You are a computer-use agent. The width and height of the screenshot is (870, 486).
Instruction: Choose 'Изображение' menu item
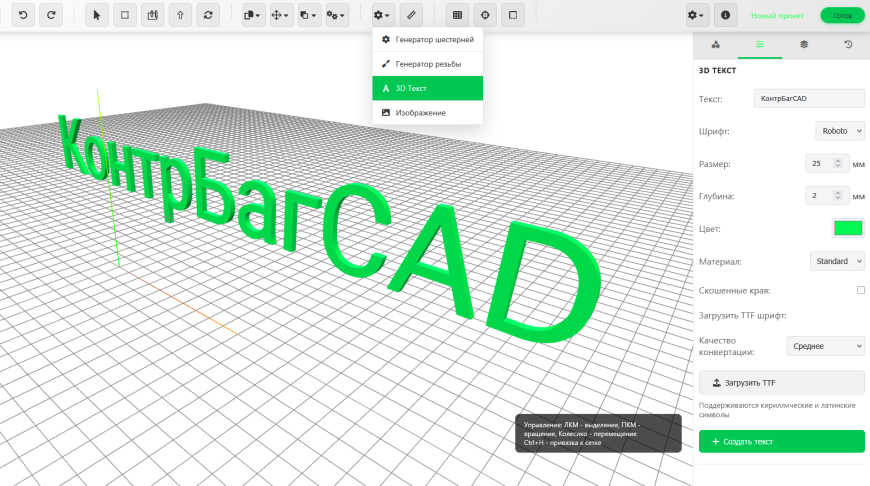428,113
